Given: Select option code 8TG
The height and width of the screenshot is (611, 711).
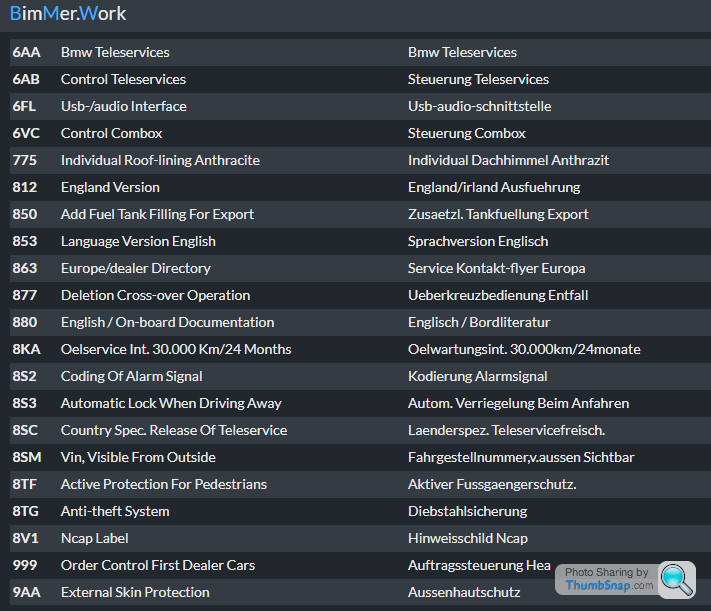Looking at the screenshot, I should point(25,511).
